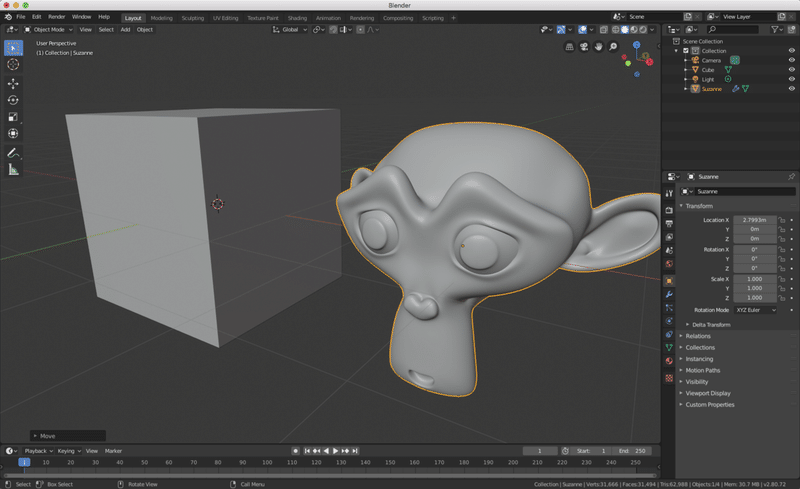Viewport: 800px width, 489px height.
Task: Select the Move tool in the toolbar
Action: [x=13, y=83]
